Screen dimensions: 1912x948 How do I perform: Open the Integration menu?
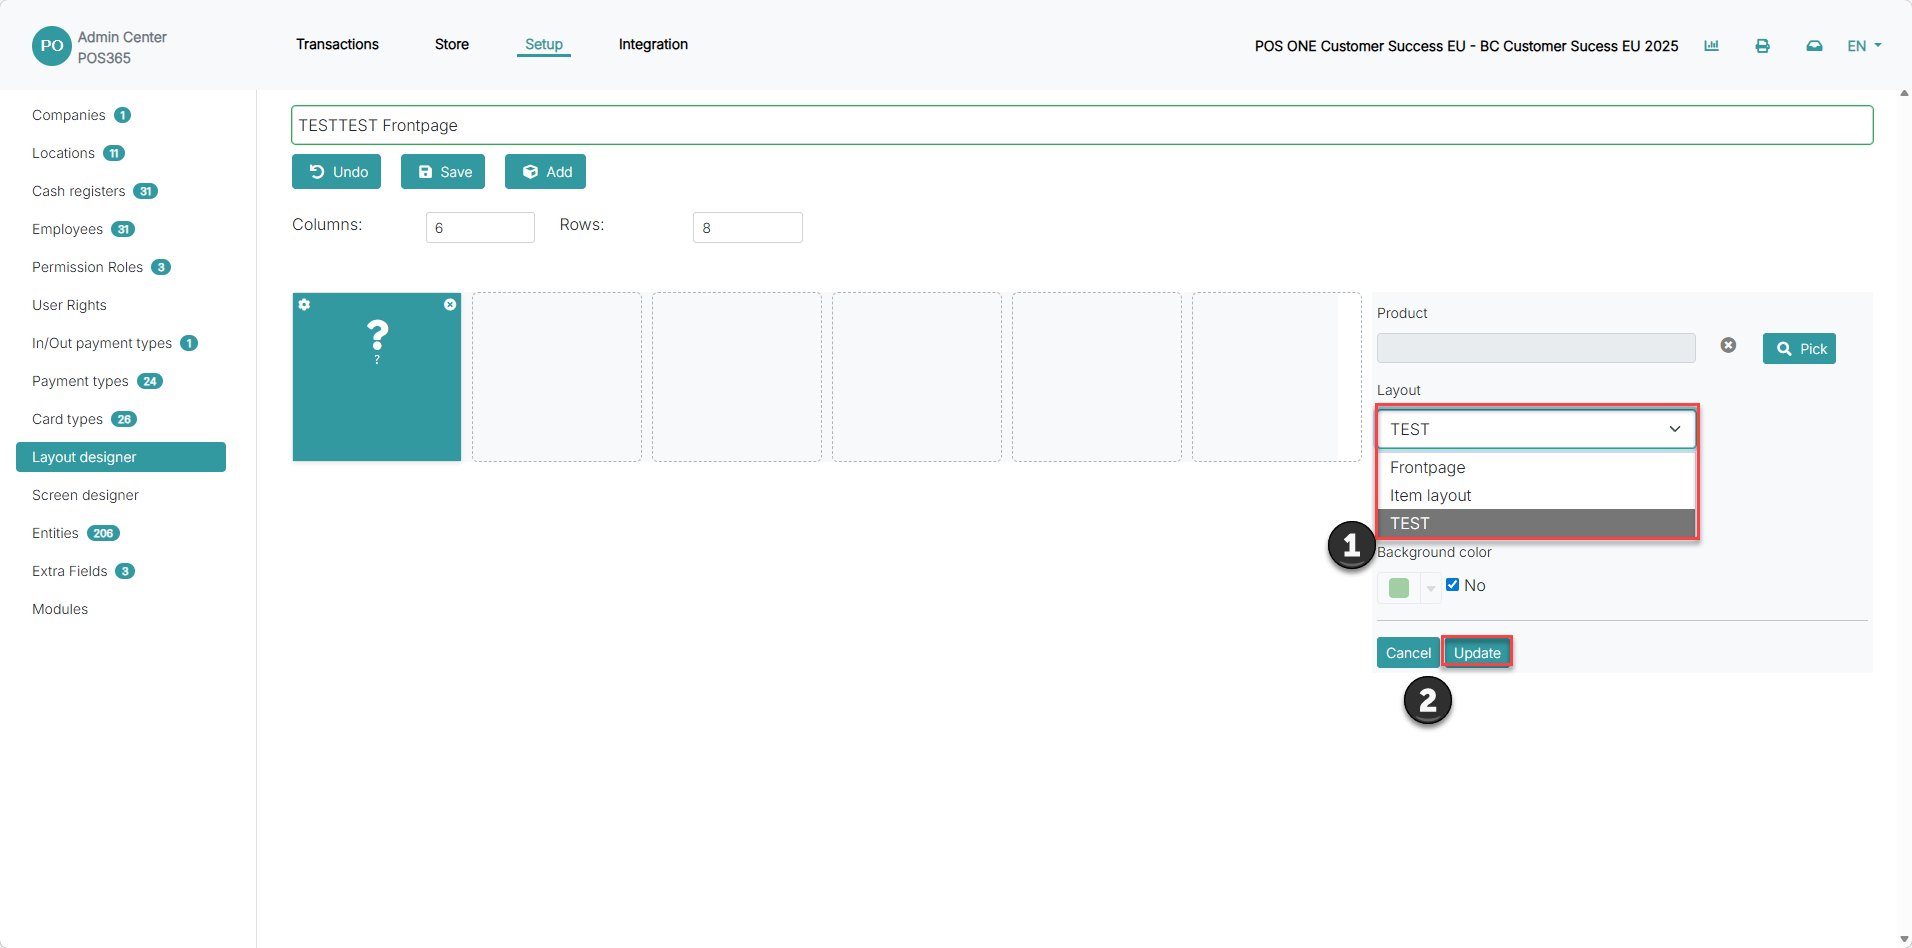click(653, 44)
